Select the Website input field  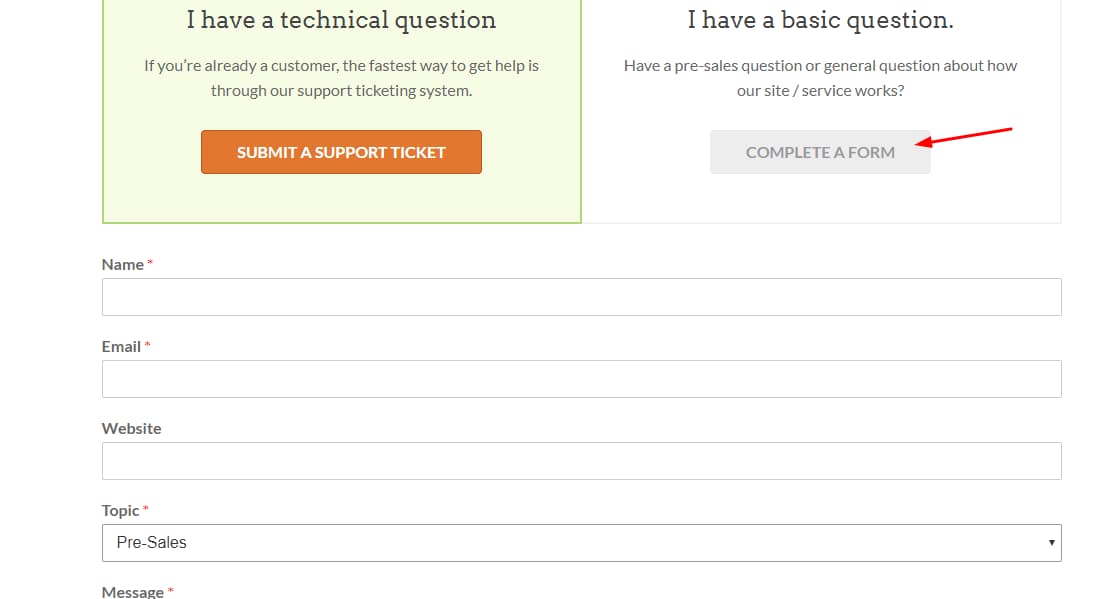[581, 461]
